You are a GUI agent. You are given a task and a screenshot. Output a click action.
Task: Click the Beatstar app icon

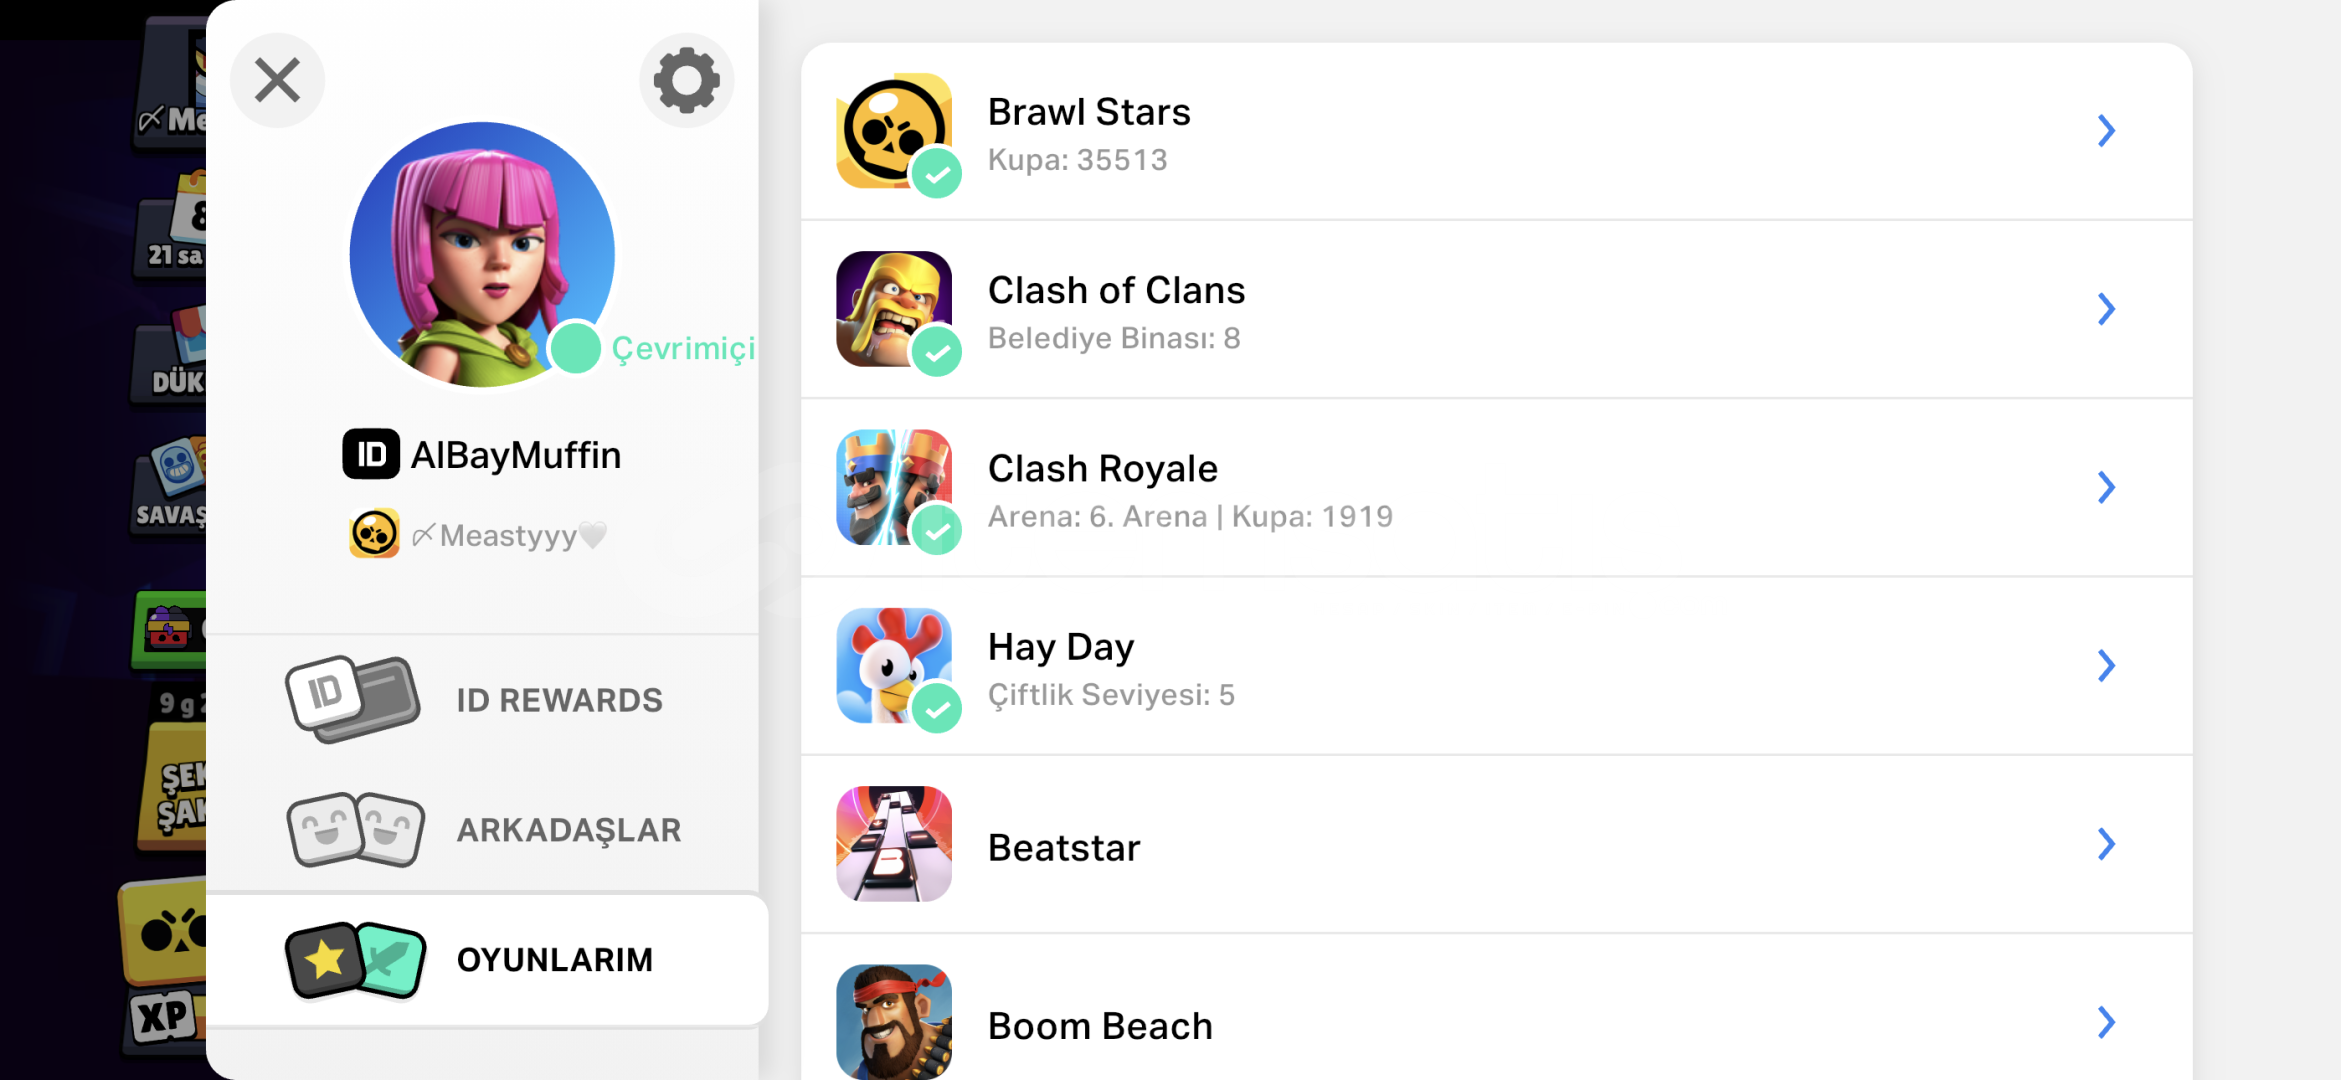[x=893, y=844]
